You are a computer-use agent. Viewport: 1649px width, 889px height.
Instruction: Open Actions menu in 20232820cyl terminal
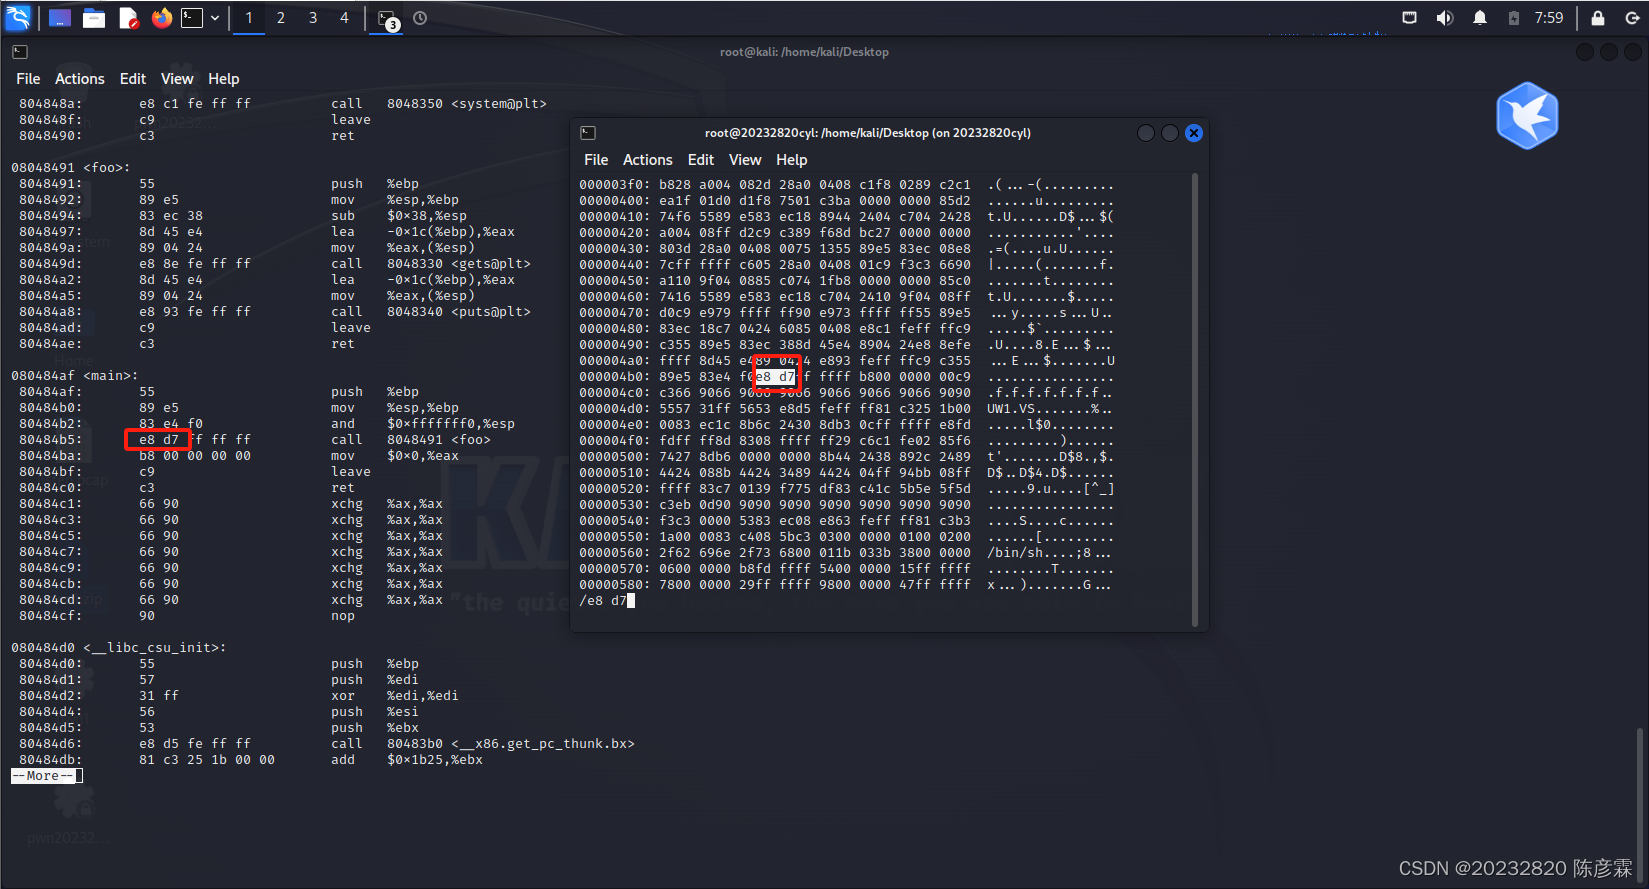click(648, 160)
